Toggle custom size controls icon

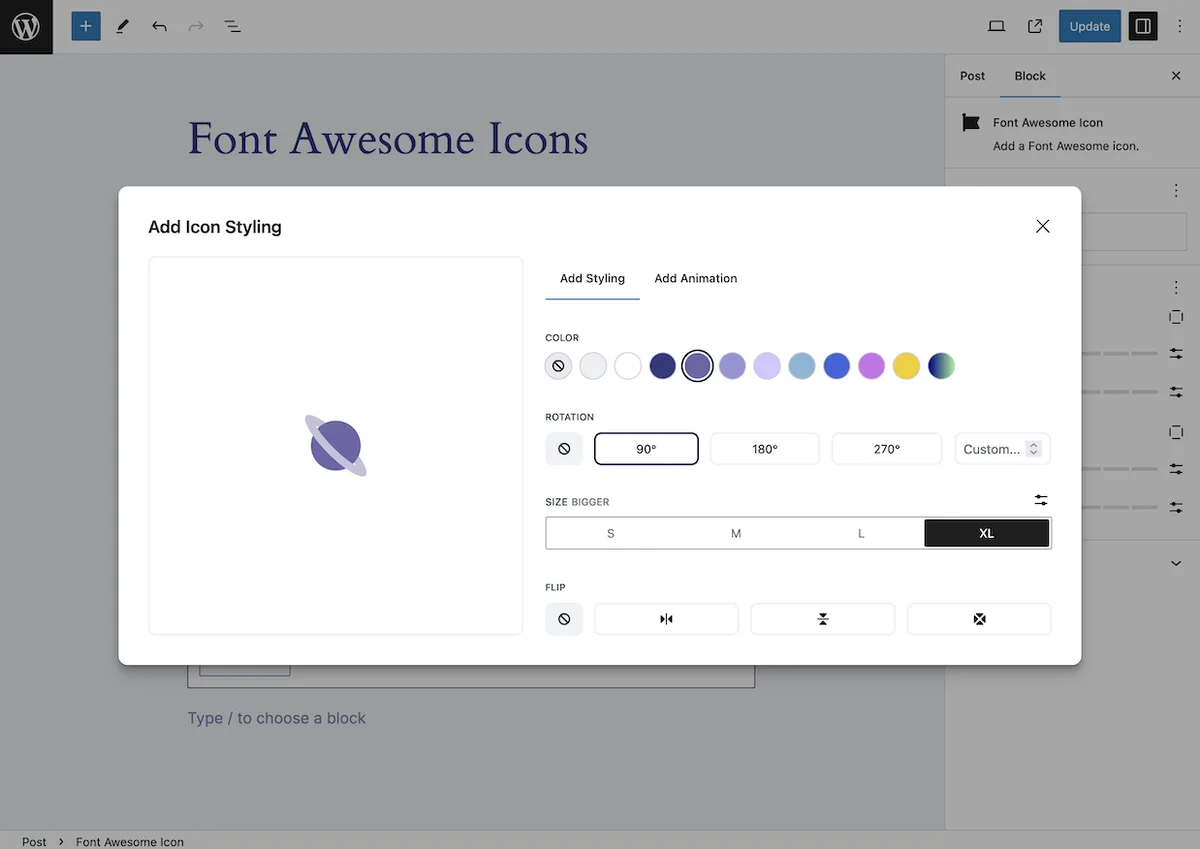coord(1041,500)
